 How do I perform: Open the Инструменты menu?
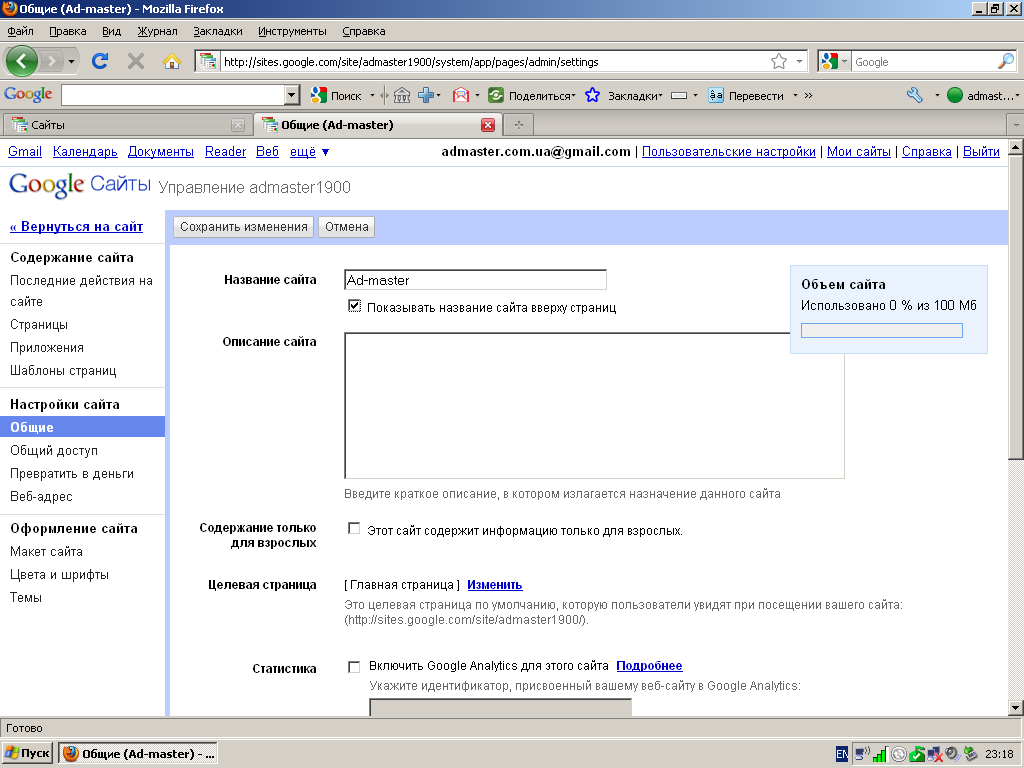click(x=292, y=31)
